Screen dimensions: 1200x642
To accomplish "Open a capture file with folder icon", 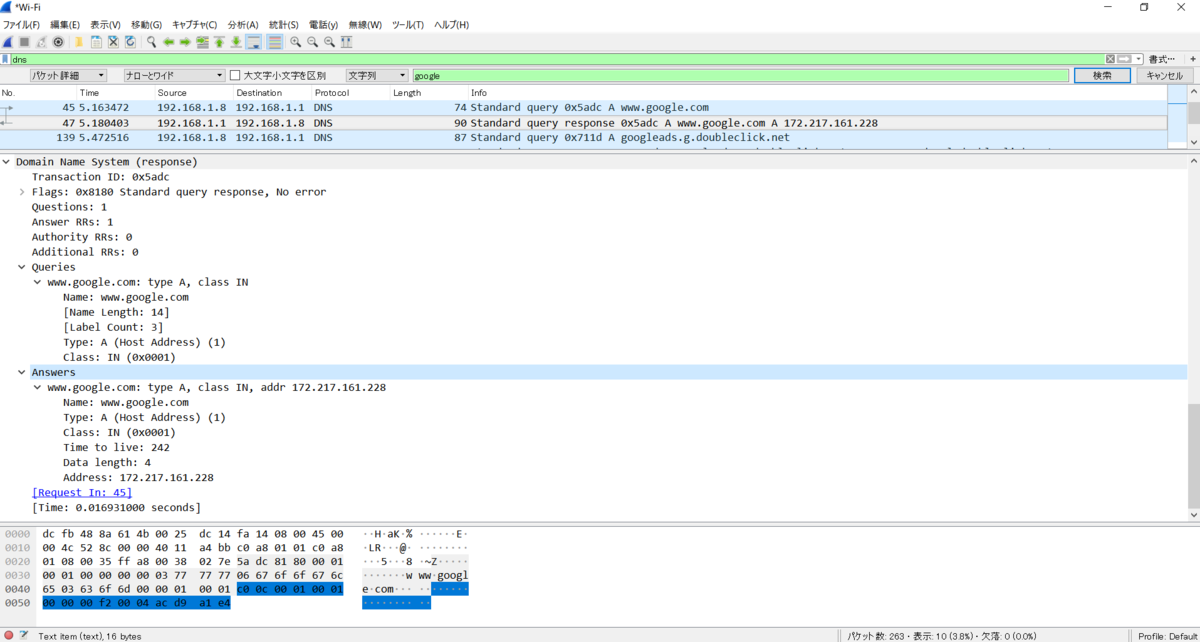I will (x=79, y=42).
